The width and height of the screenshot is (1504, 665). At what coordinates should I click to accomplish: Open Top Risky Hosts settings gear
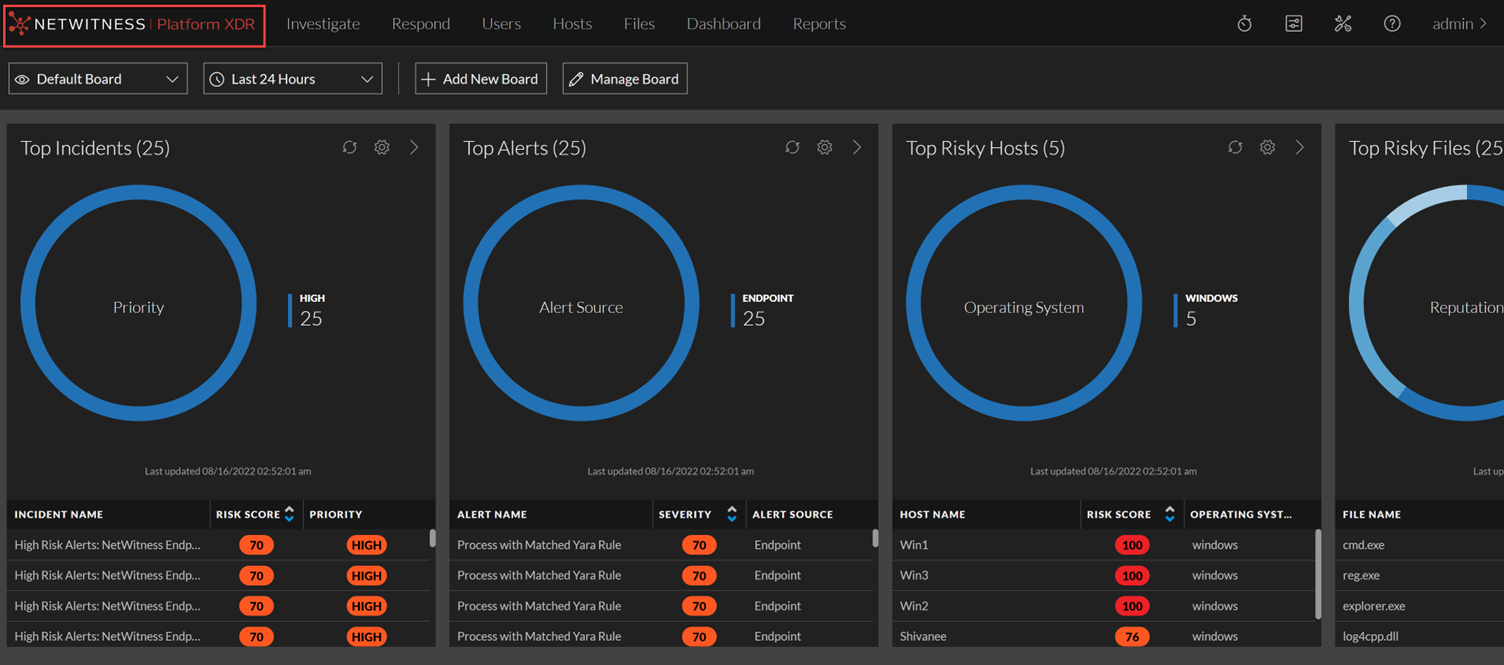click(x=1267, y=148)
